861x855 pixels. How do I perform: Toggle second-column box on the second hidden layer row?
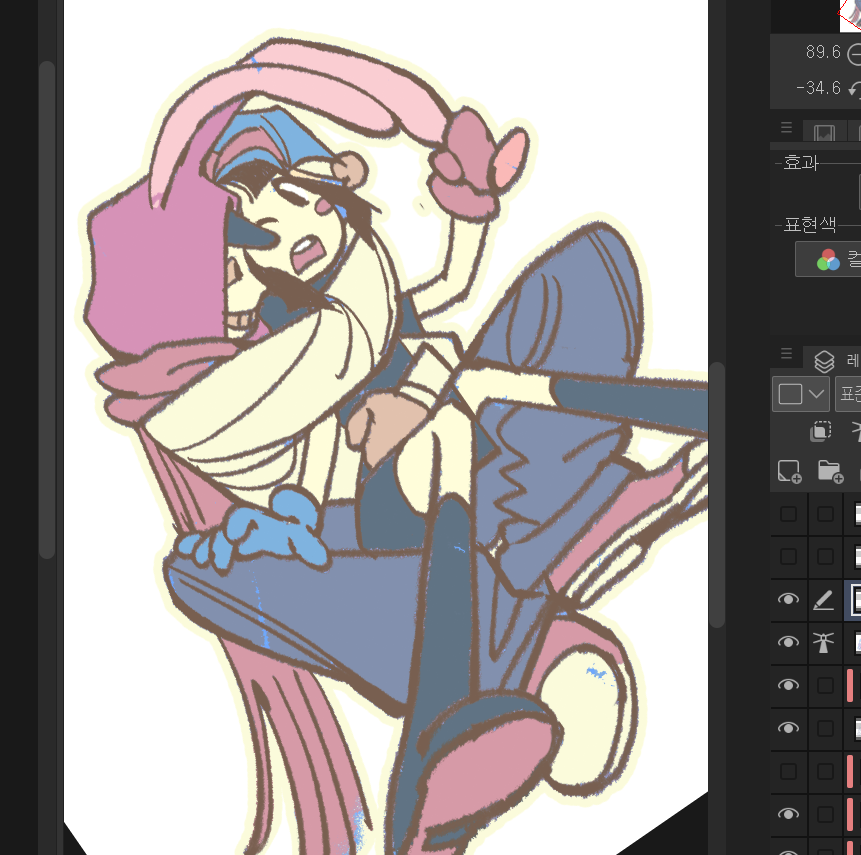coord(825,556)
